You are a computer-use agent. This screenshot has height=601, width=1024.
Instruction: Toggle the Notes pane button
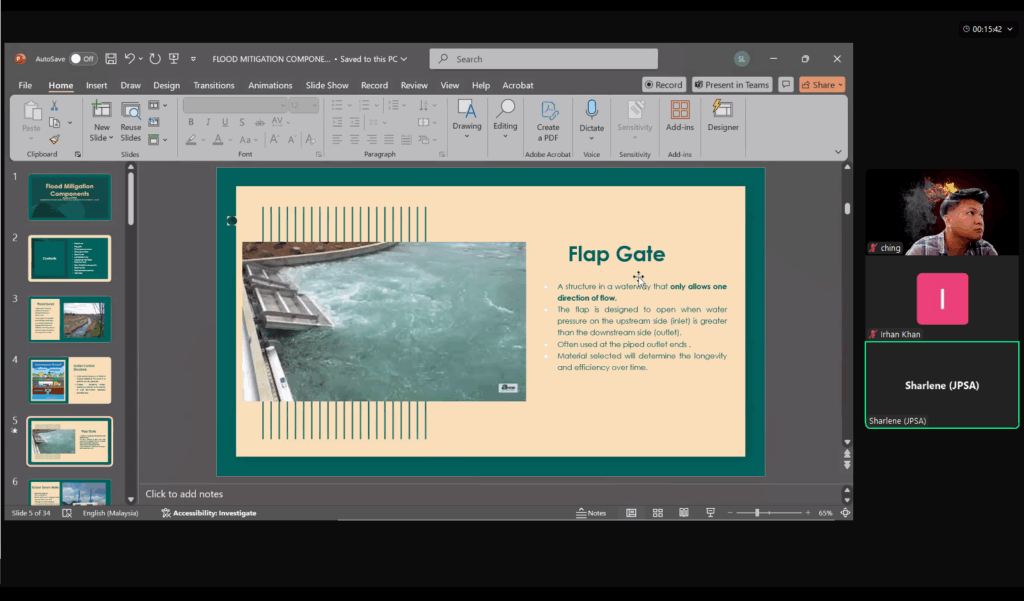point(591,513)
